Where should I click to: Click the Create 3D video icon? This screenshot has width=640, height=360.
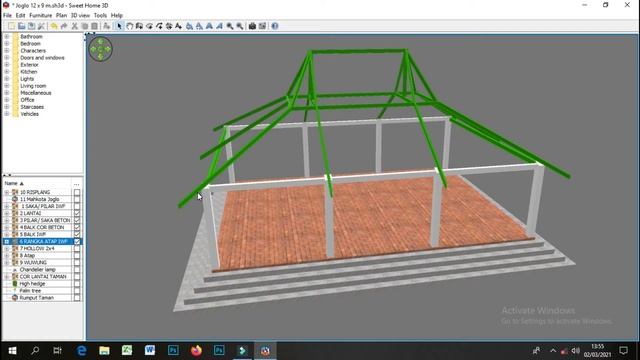(262, 26)
